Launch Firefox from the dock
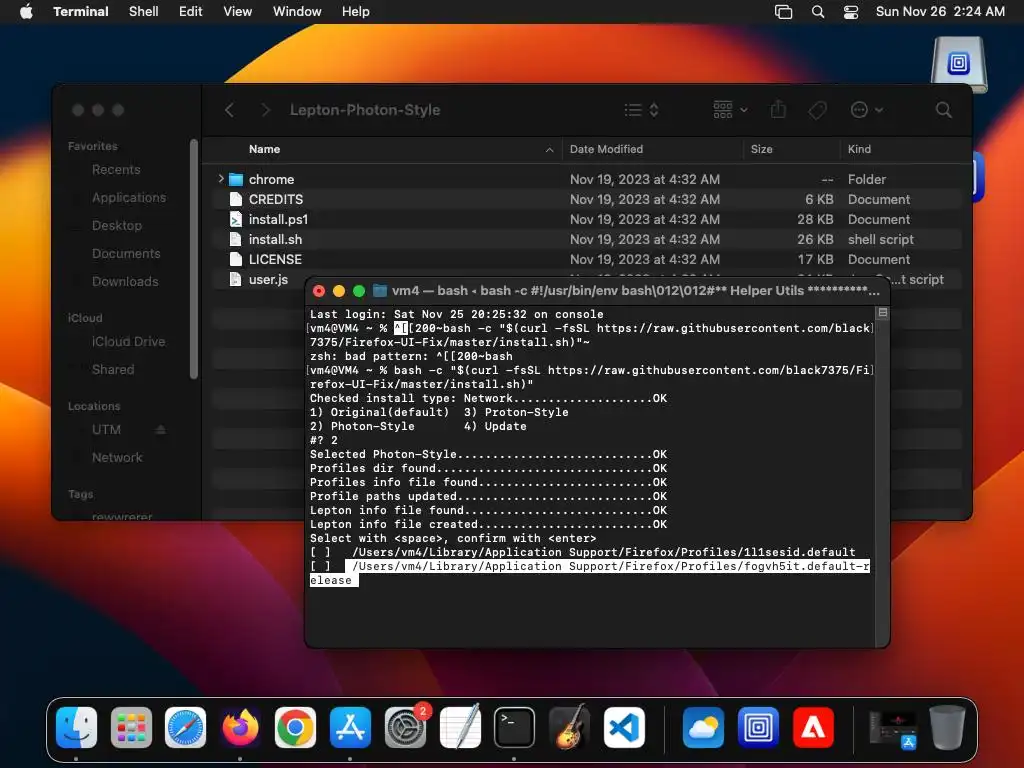 pos(240,728)
